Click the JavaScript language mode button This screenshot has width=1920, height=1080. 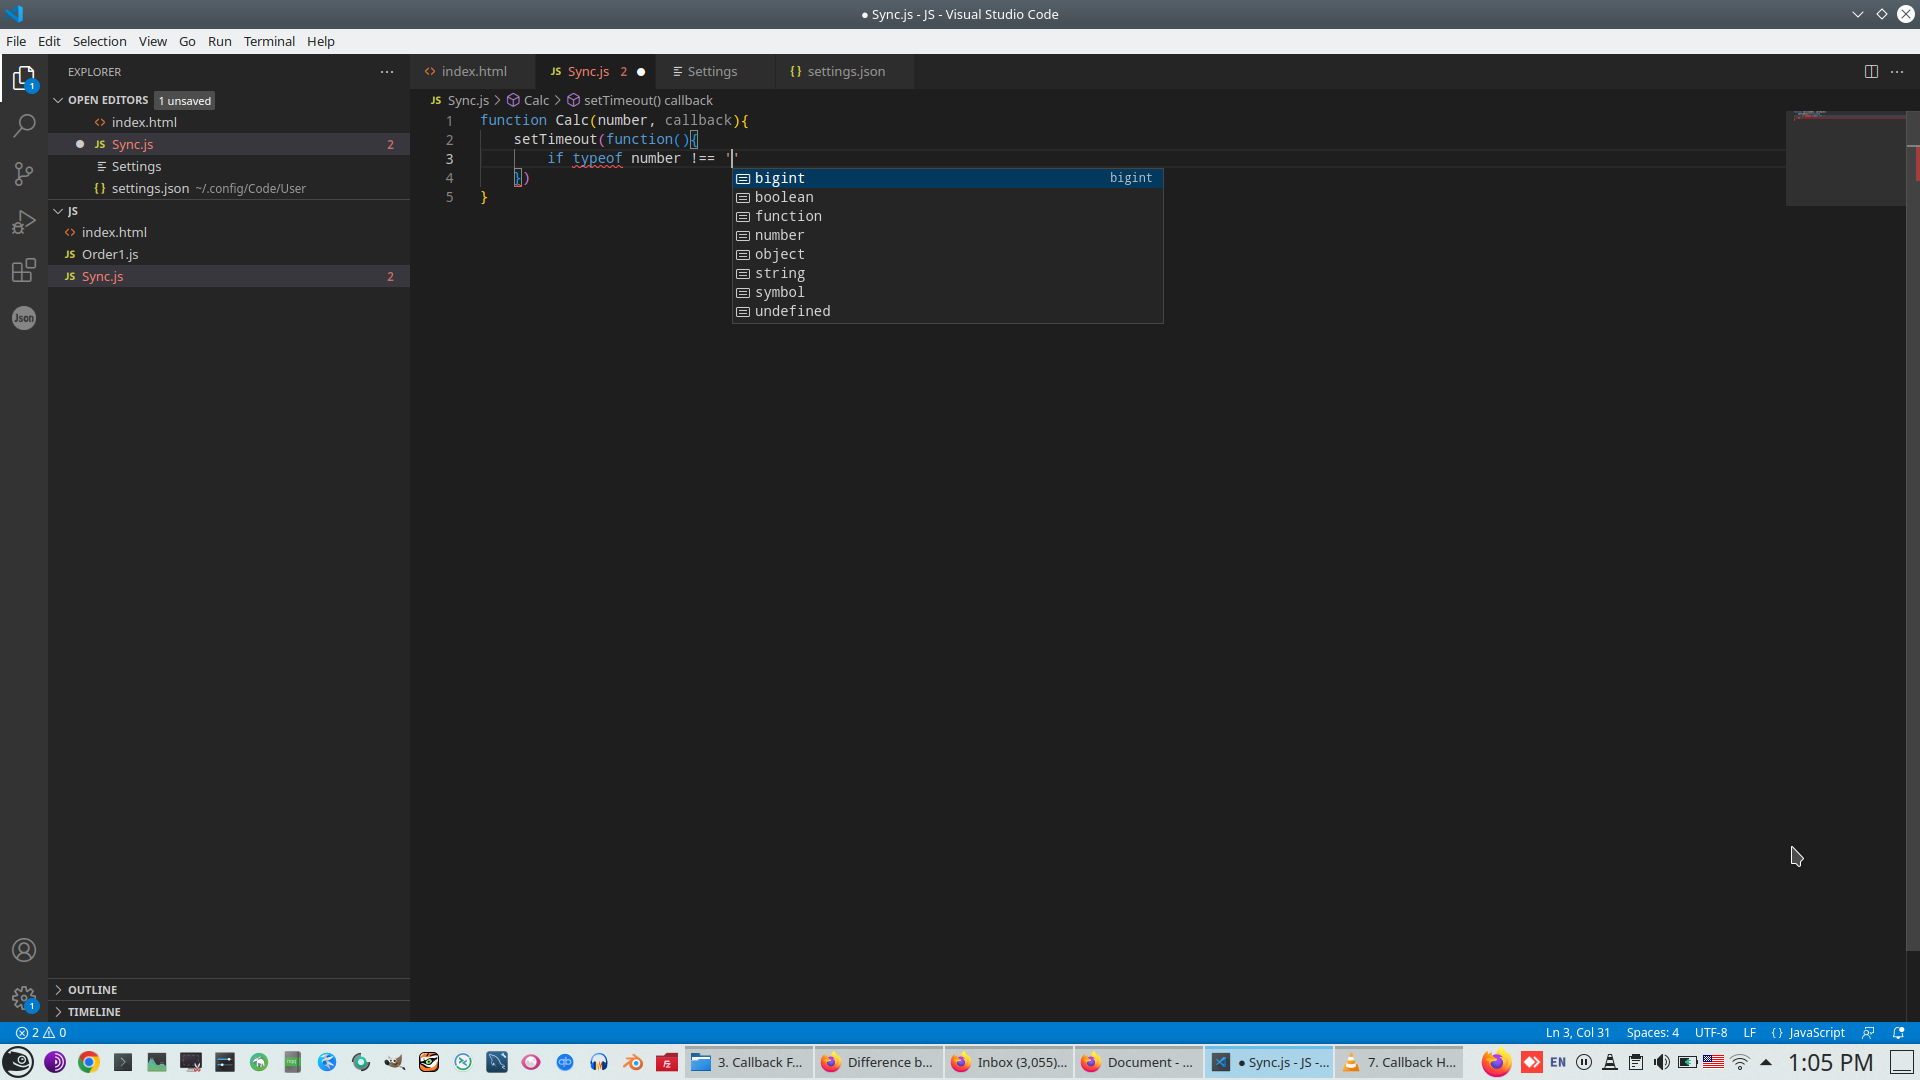(x=1816, y=1033)
